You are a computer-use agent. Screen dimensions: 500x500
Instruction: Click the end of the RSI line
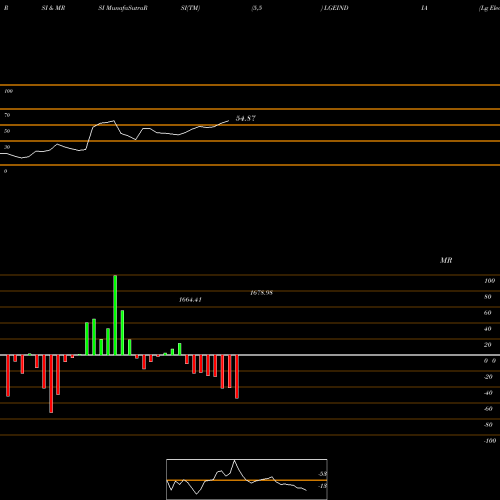(x=229, y=120)
